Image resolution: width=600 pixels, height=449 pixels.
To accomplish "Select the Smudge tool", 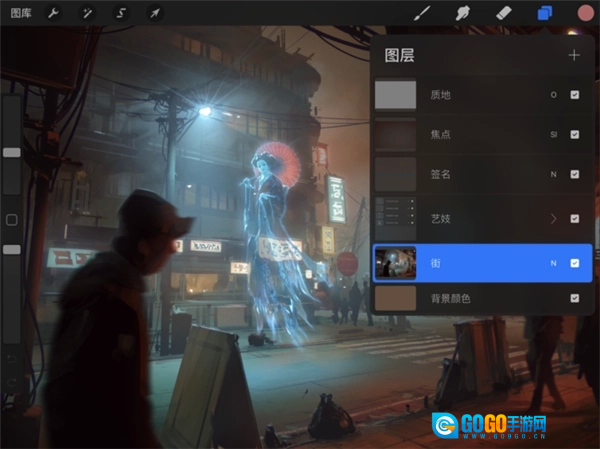I will [x=464, y=13].
